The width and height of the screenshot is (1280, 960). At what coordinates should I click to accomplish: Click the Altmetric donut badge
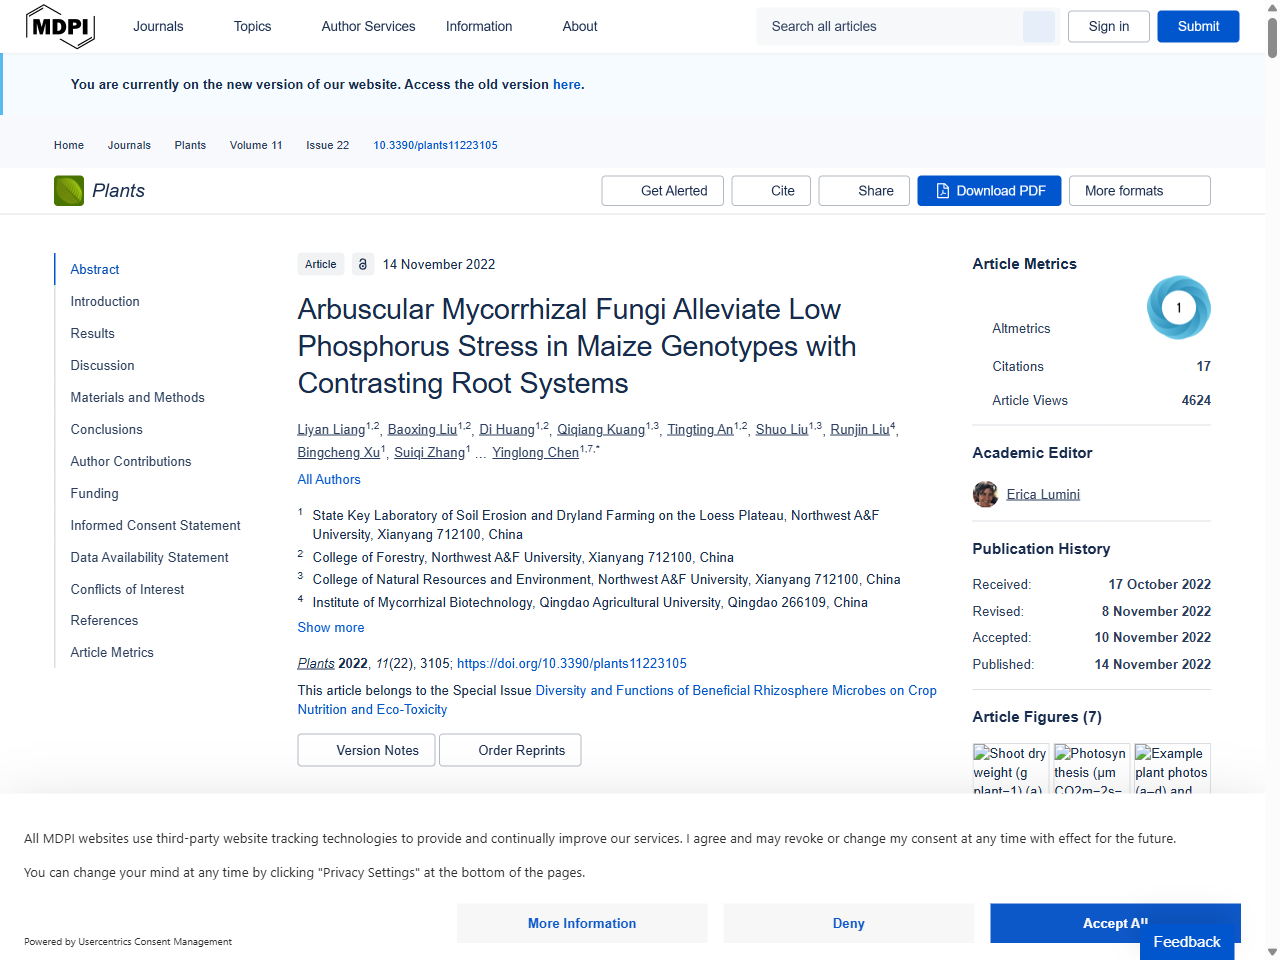point(1178,307)
